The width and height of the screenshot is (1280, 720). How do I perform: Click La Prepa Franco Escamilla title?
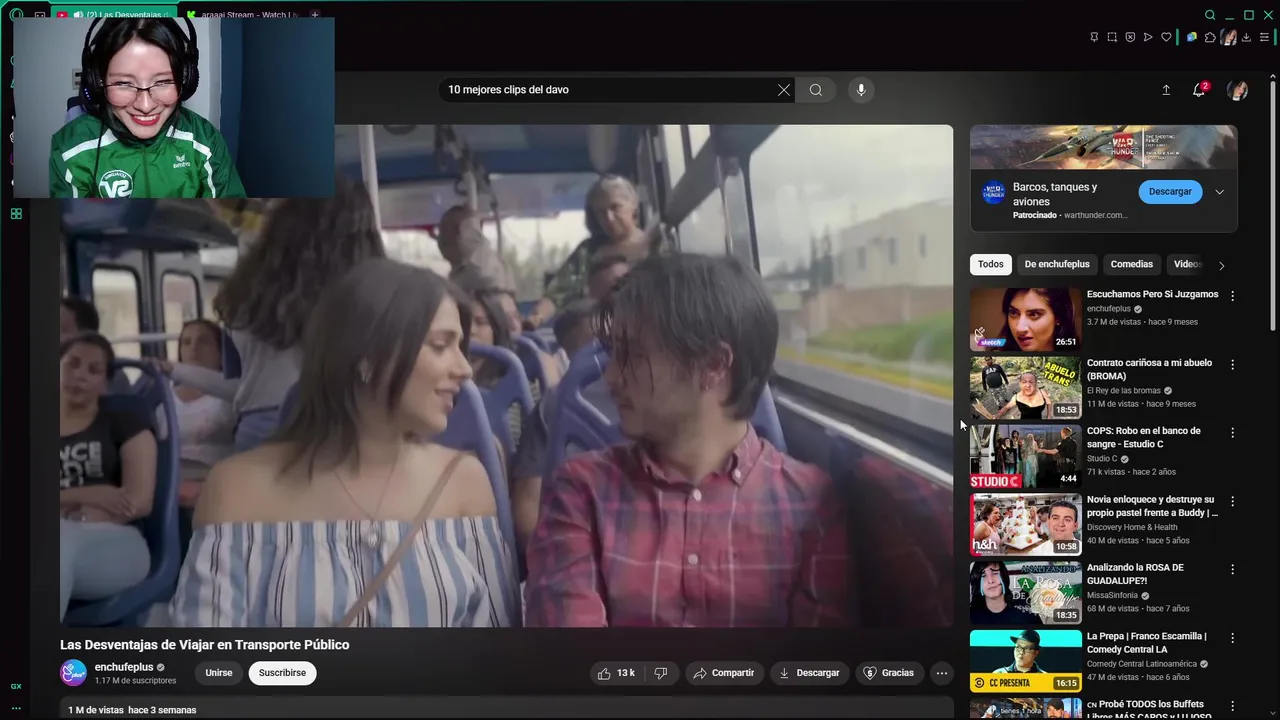[x=1147, y=642]
